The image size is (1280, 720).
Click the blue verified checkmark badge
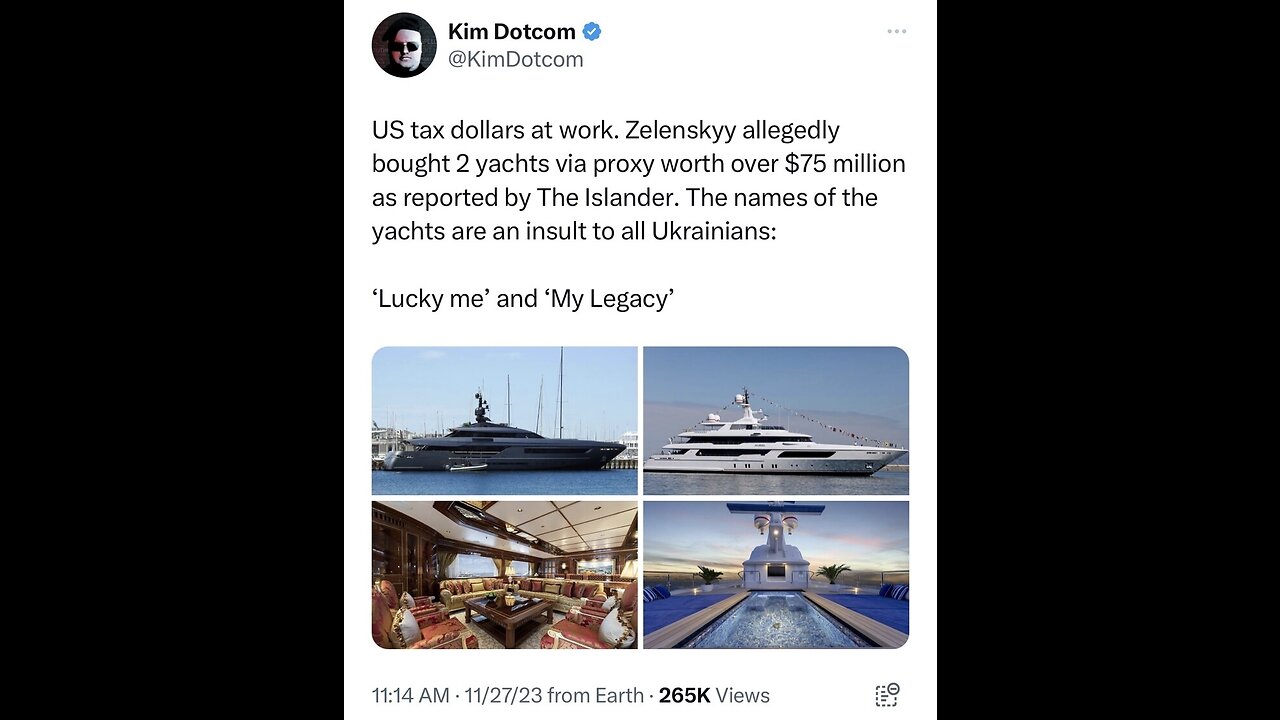(592, 32)
